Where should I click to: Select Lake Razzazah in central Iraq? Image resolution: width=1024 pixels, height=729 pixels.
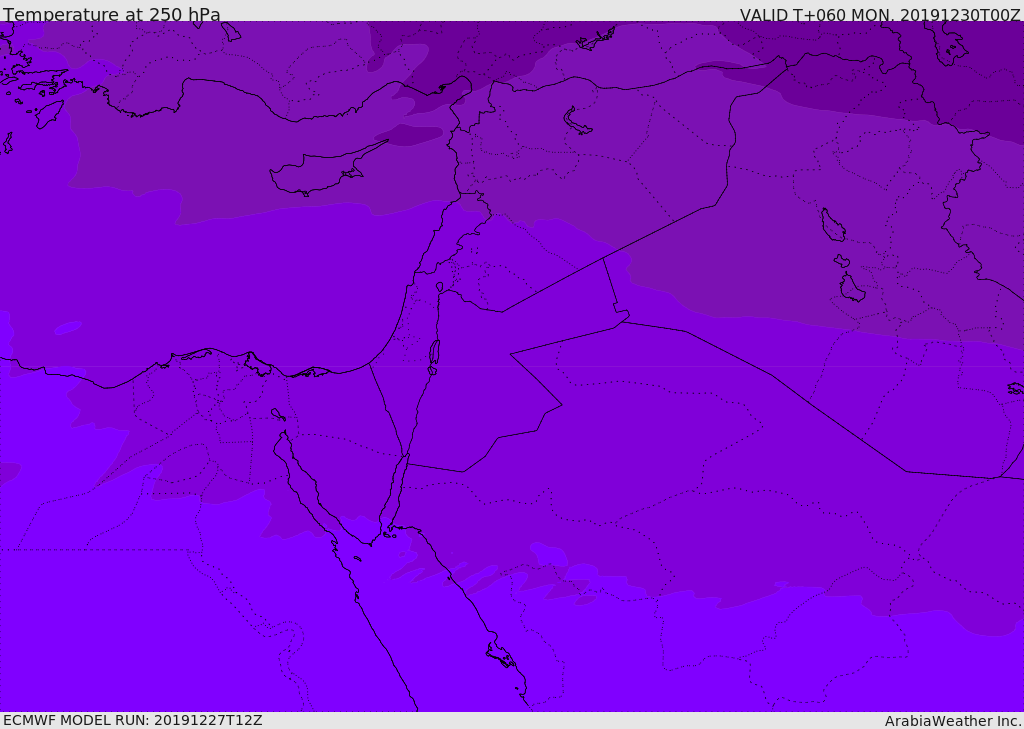click(852, 287)
